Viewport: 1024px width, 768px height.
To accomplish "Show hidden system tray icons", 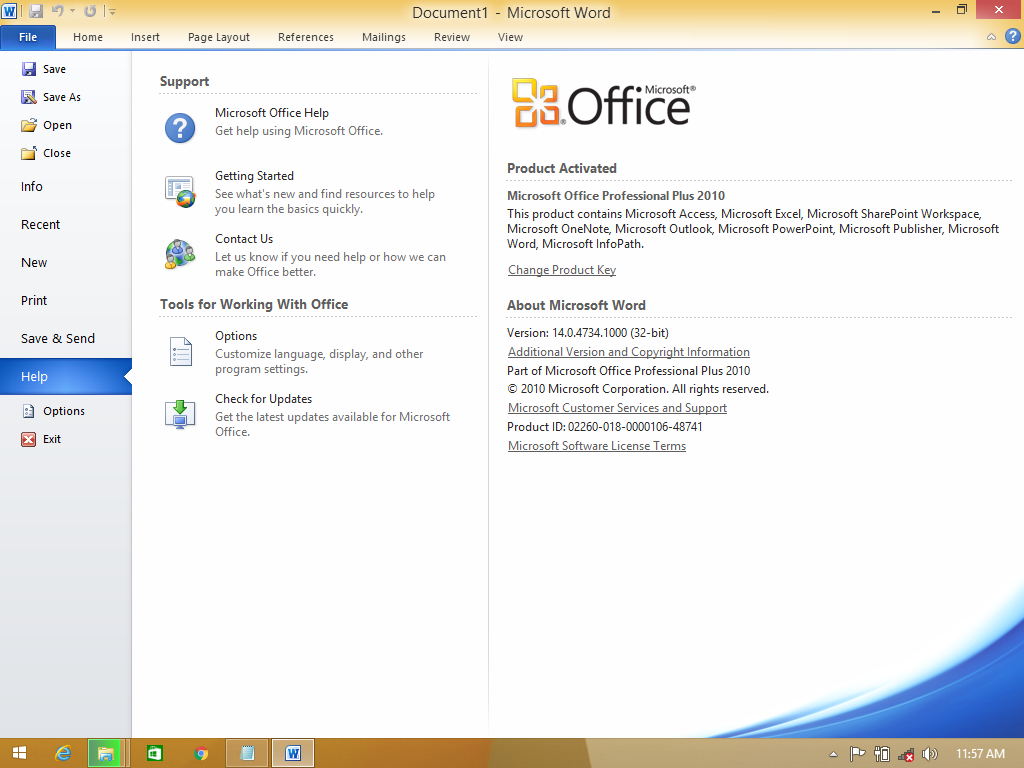I will (834, 754).
